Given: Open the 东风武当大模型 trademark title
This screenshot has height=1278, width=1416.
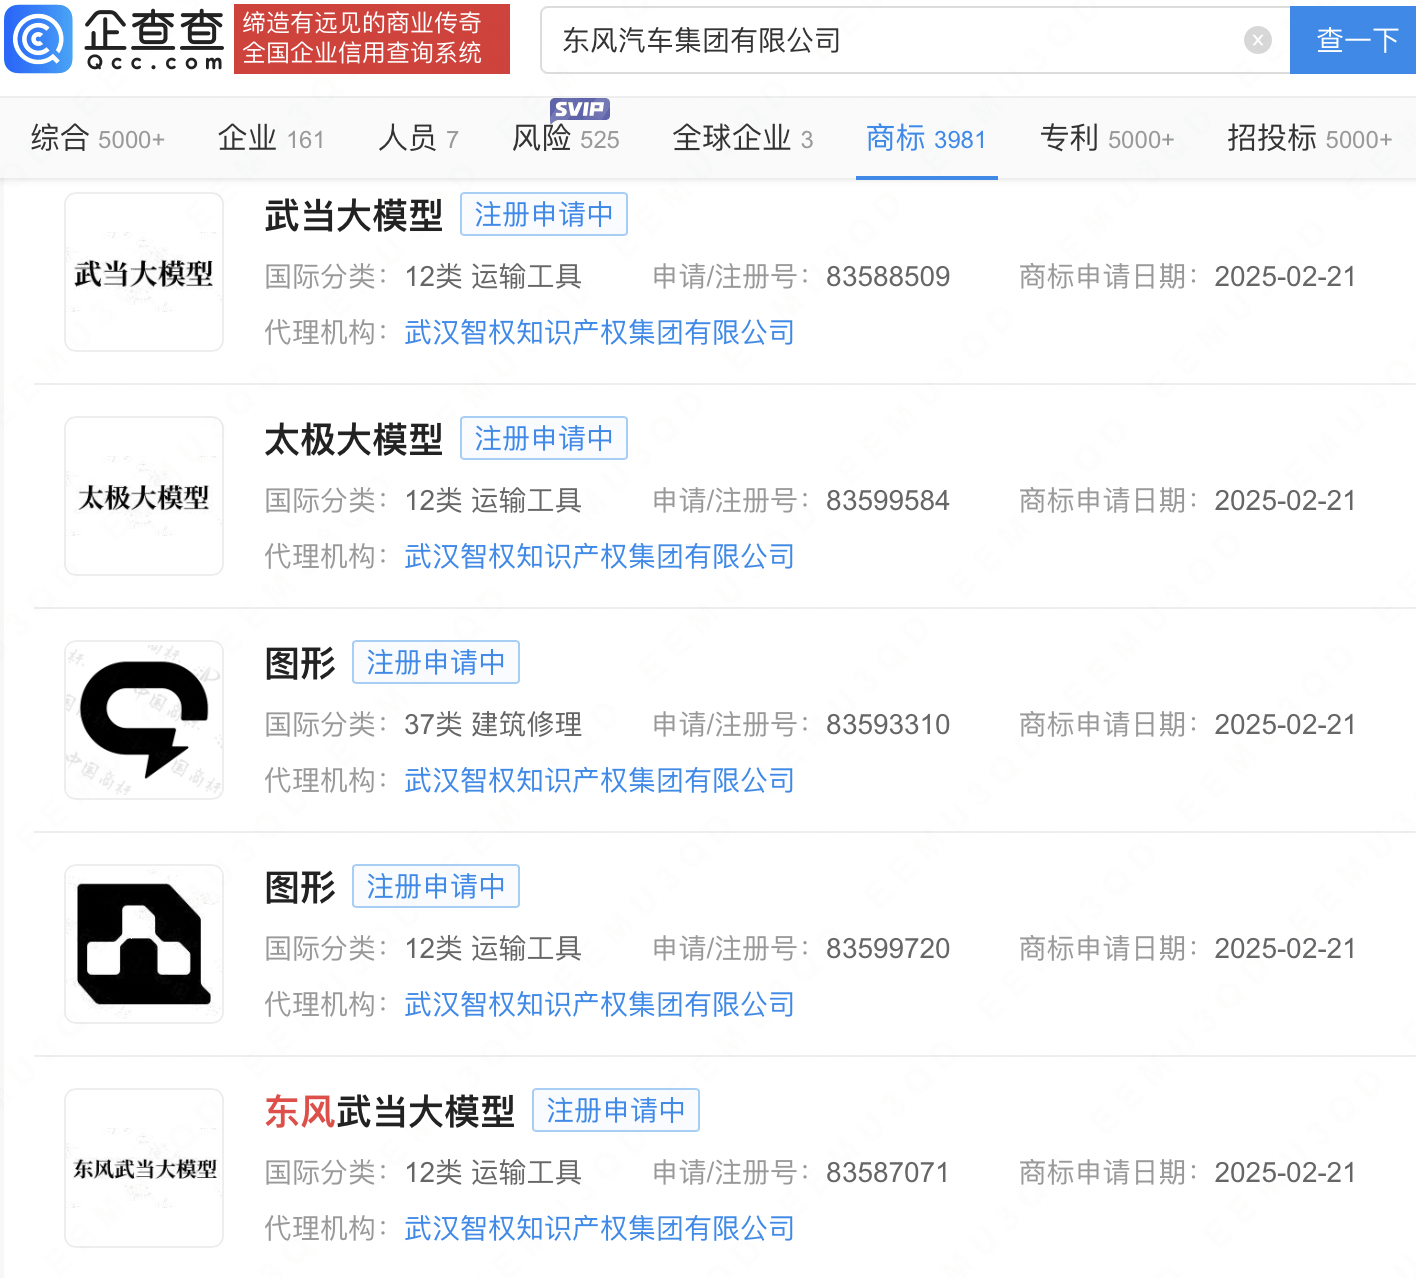Looking at the screenshot, I should coord(389,1111).
